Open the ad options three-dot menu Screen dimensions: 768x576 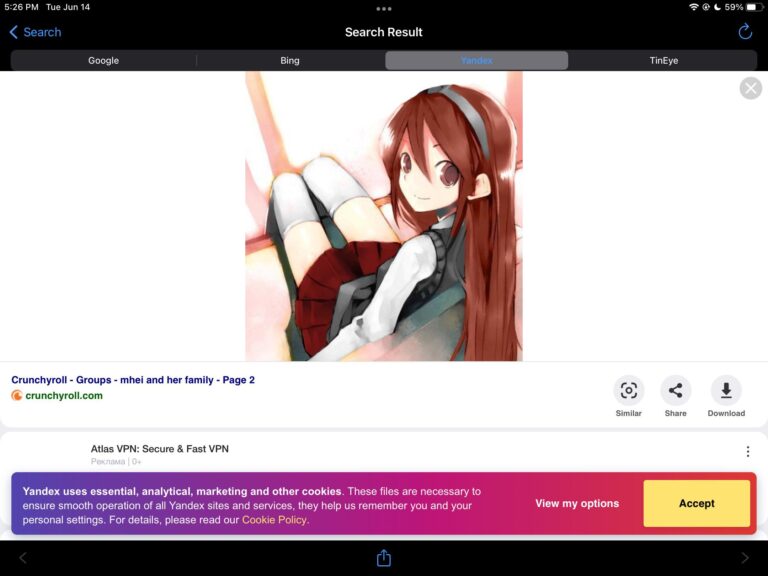click(747, 452)
